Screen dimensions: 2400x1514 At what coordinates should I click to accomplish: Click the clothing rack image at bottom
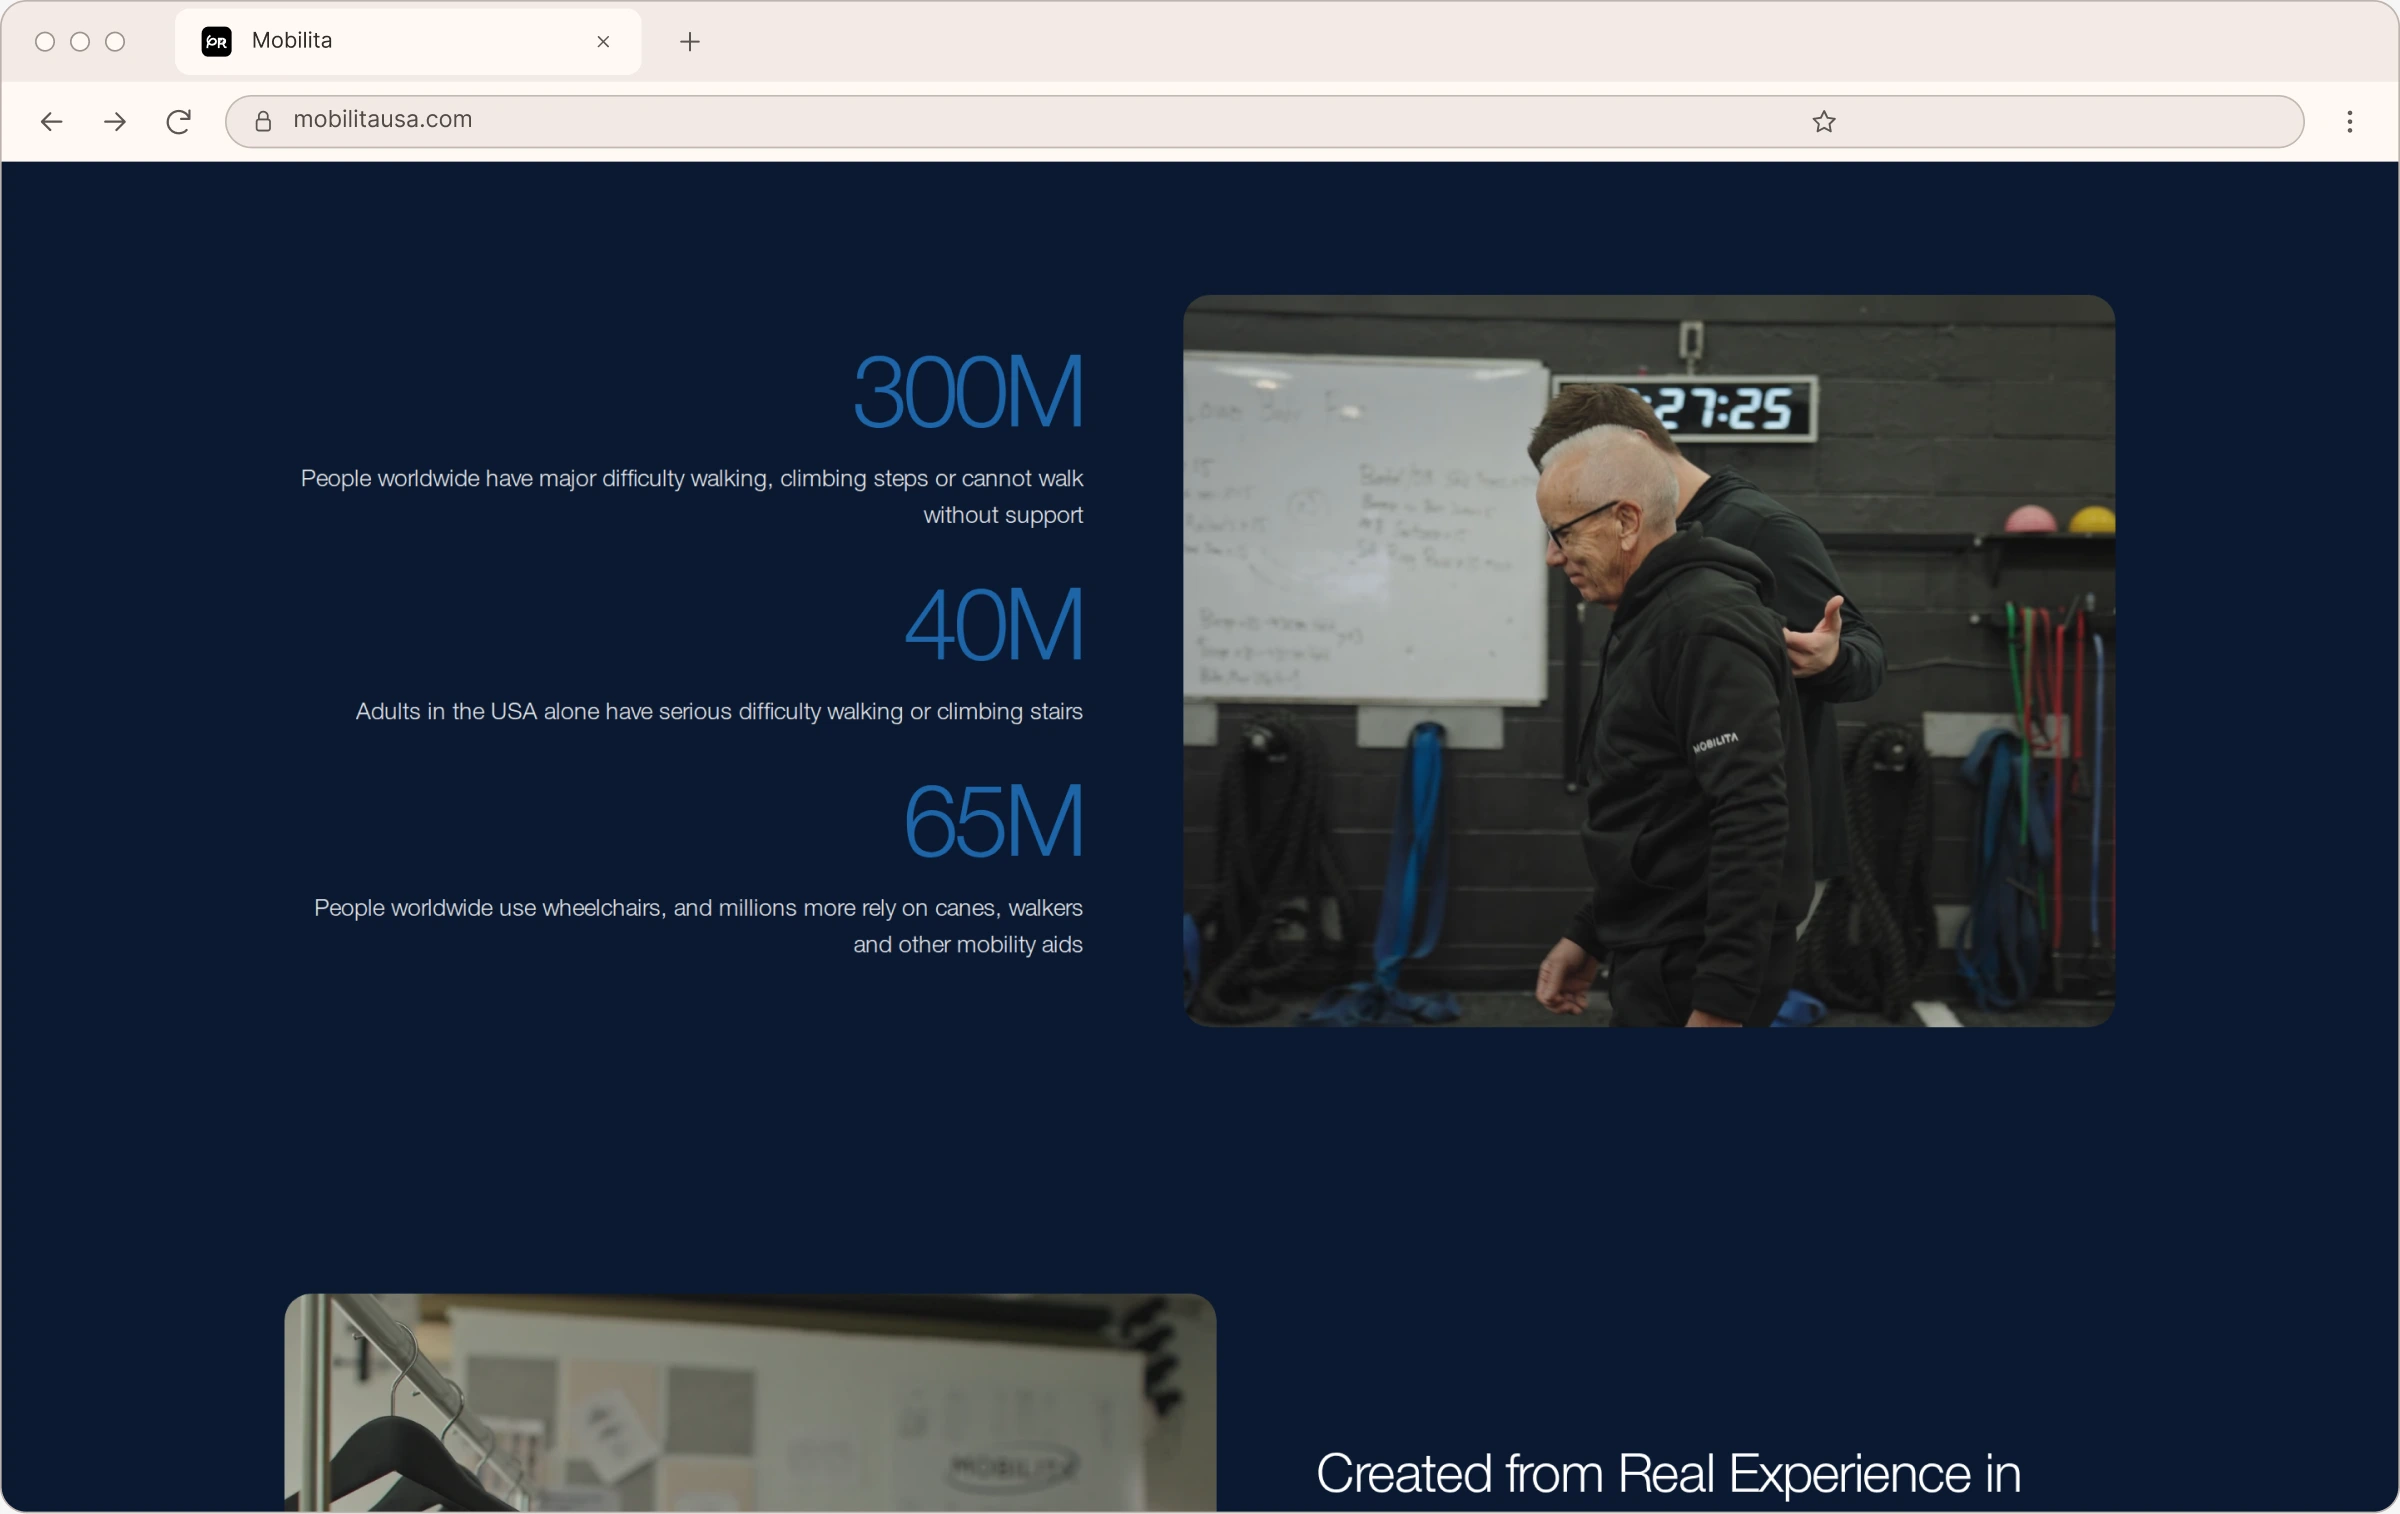[x=750, y=1402]
